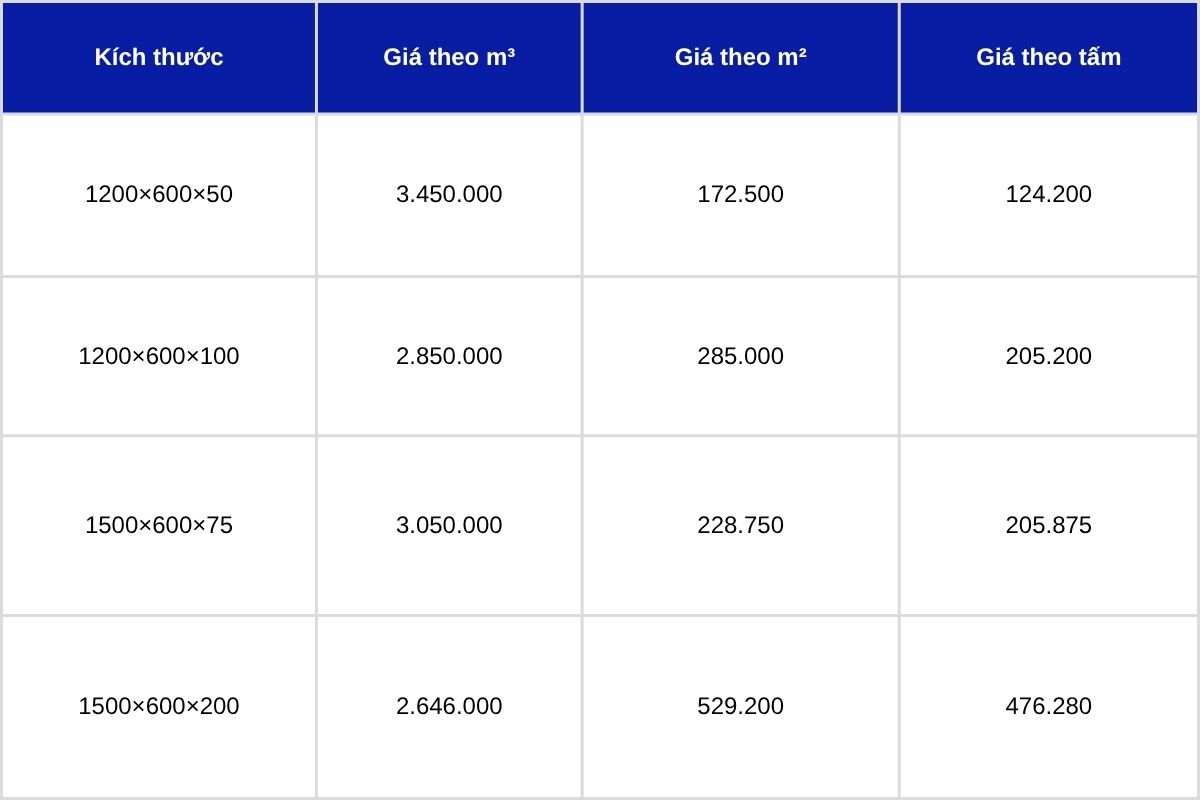The width and height of the screenshot is (1200, 800).
Task: Click the 476.280 per-sheet price
Action: [1049, 706]
